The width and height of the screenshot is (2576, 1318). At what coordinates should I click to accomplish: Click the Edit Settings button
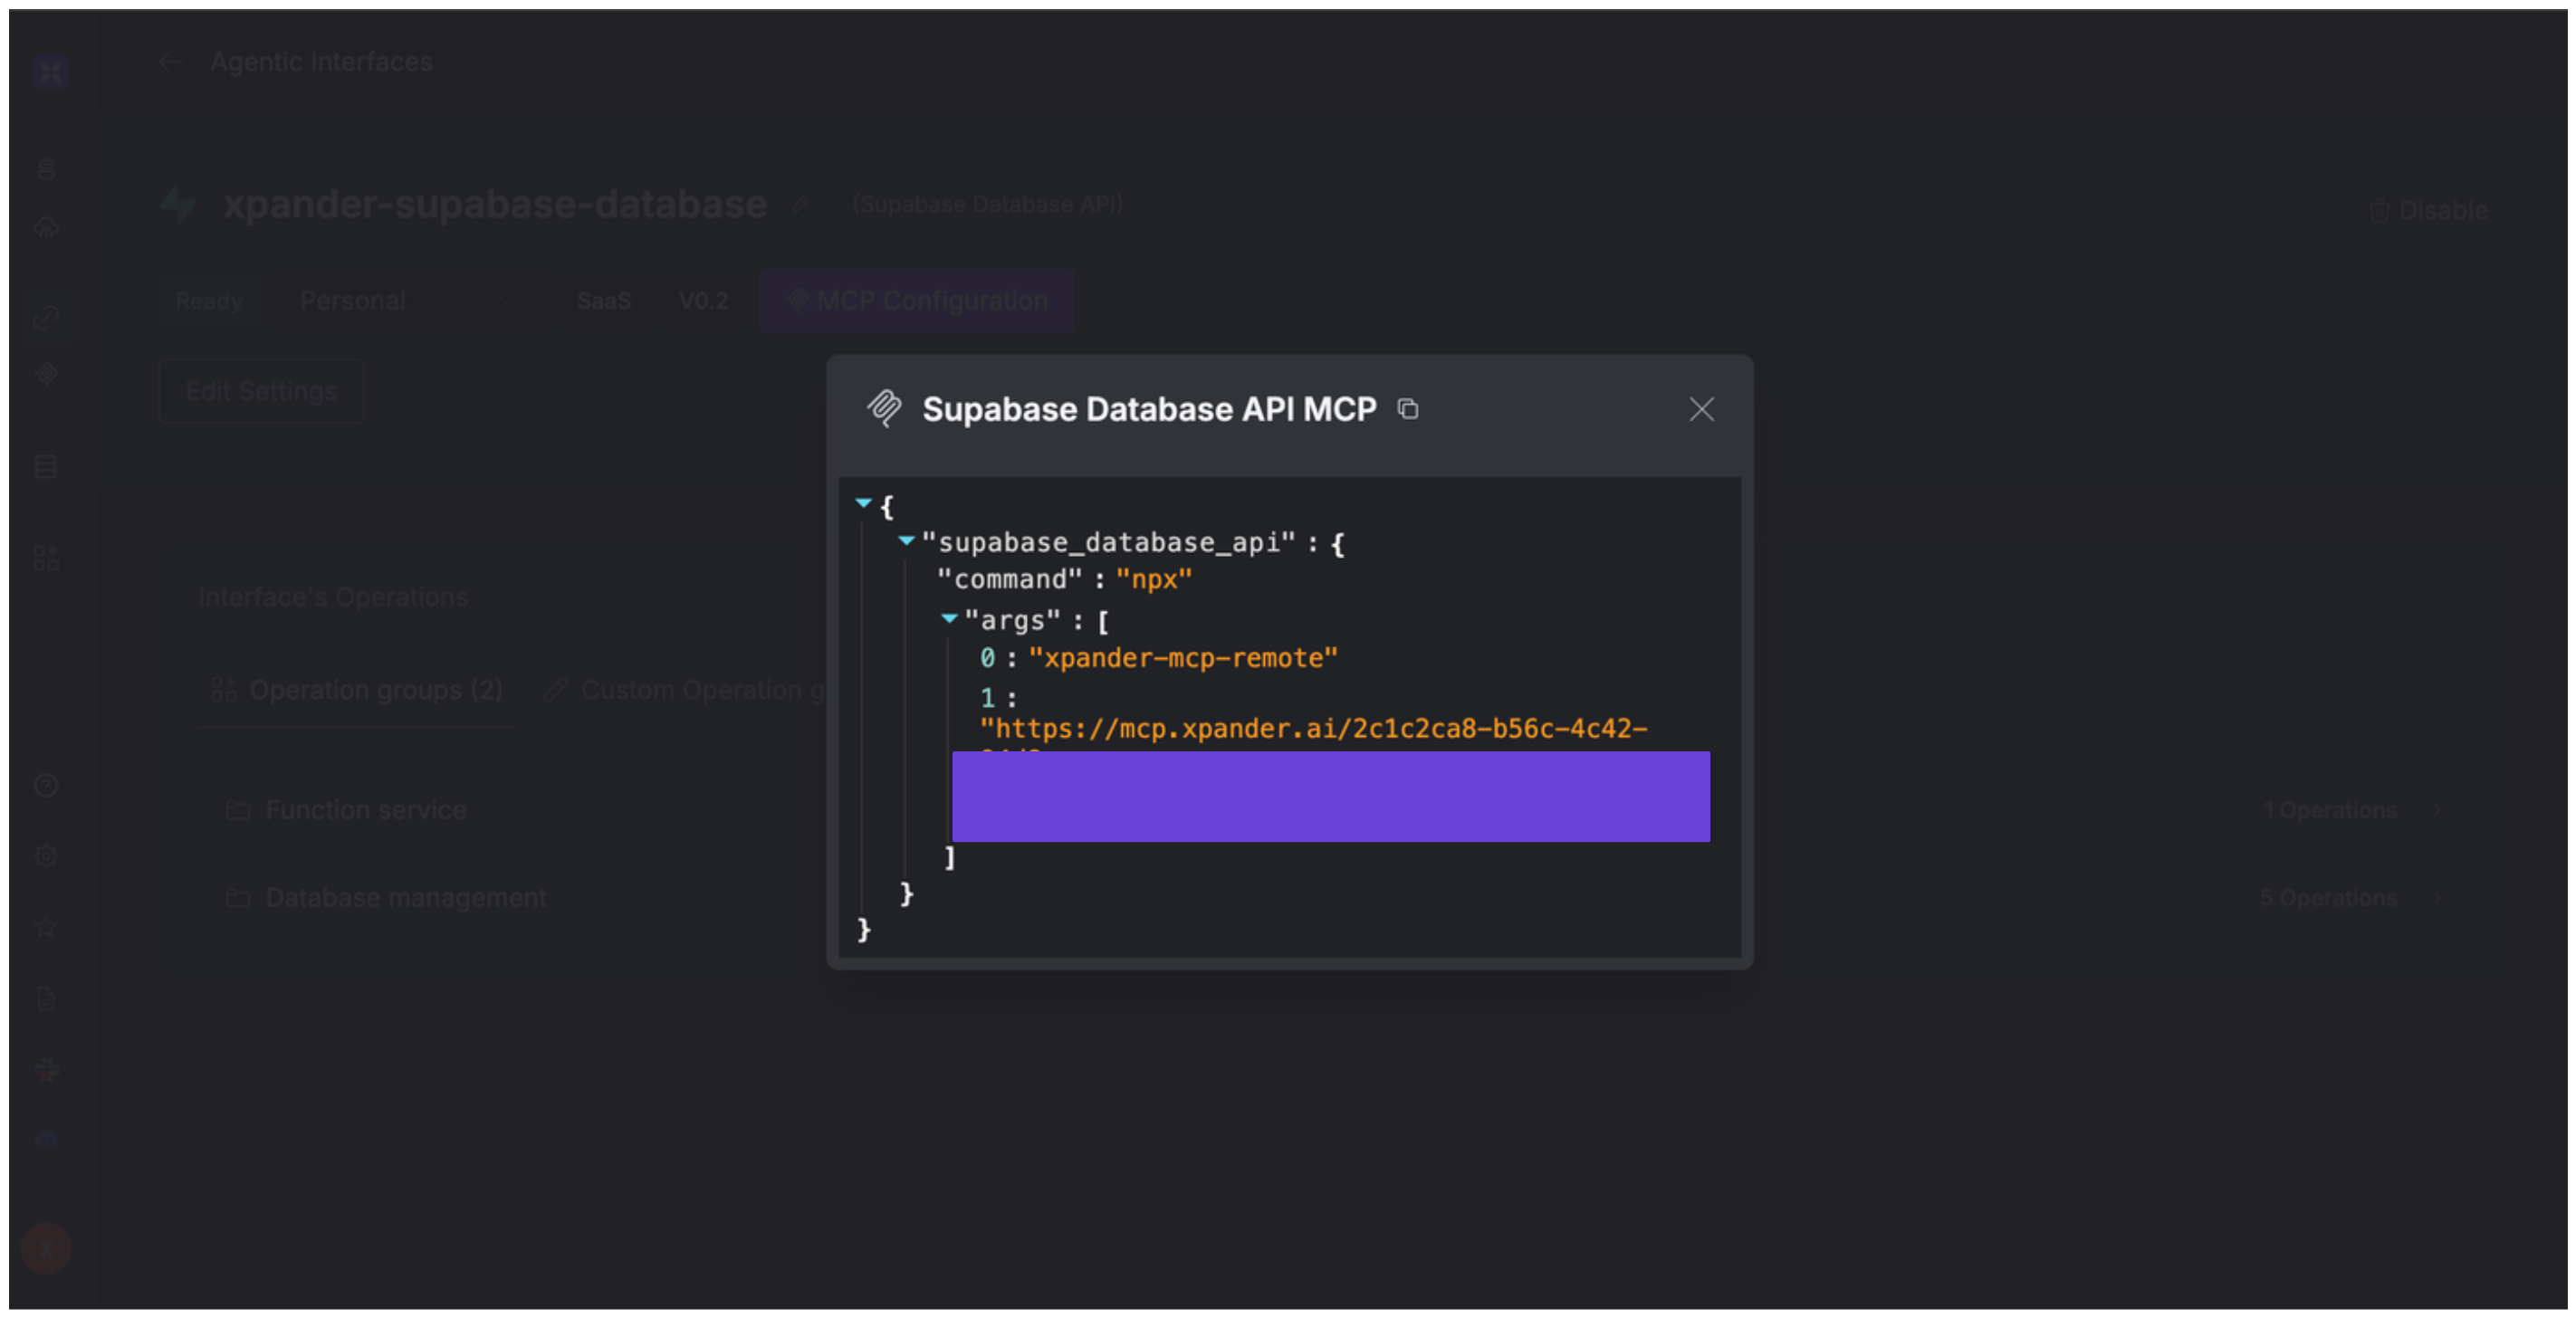click(x=261, y=391)
